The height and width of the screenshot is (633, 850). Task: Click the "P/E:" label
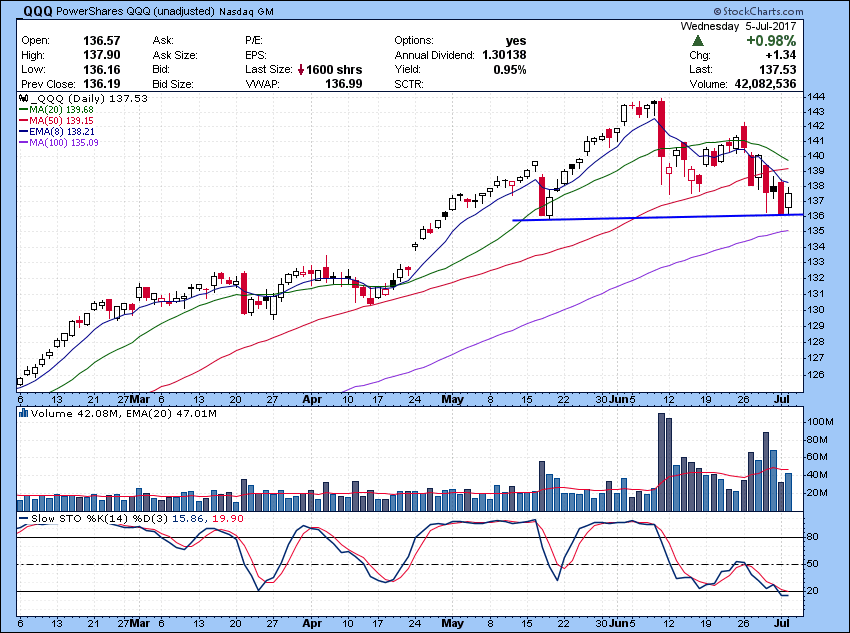point(254,41)
